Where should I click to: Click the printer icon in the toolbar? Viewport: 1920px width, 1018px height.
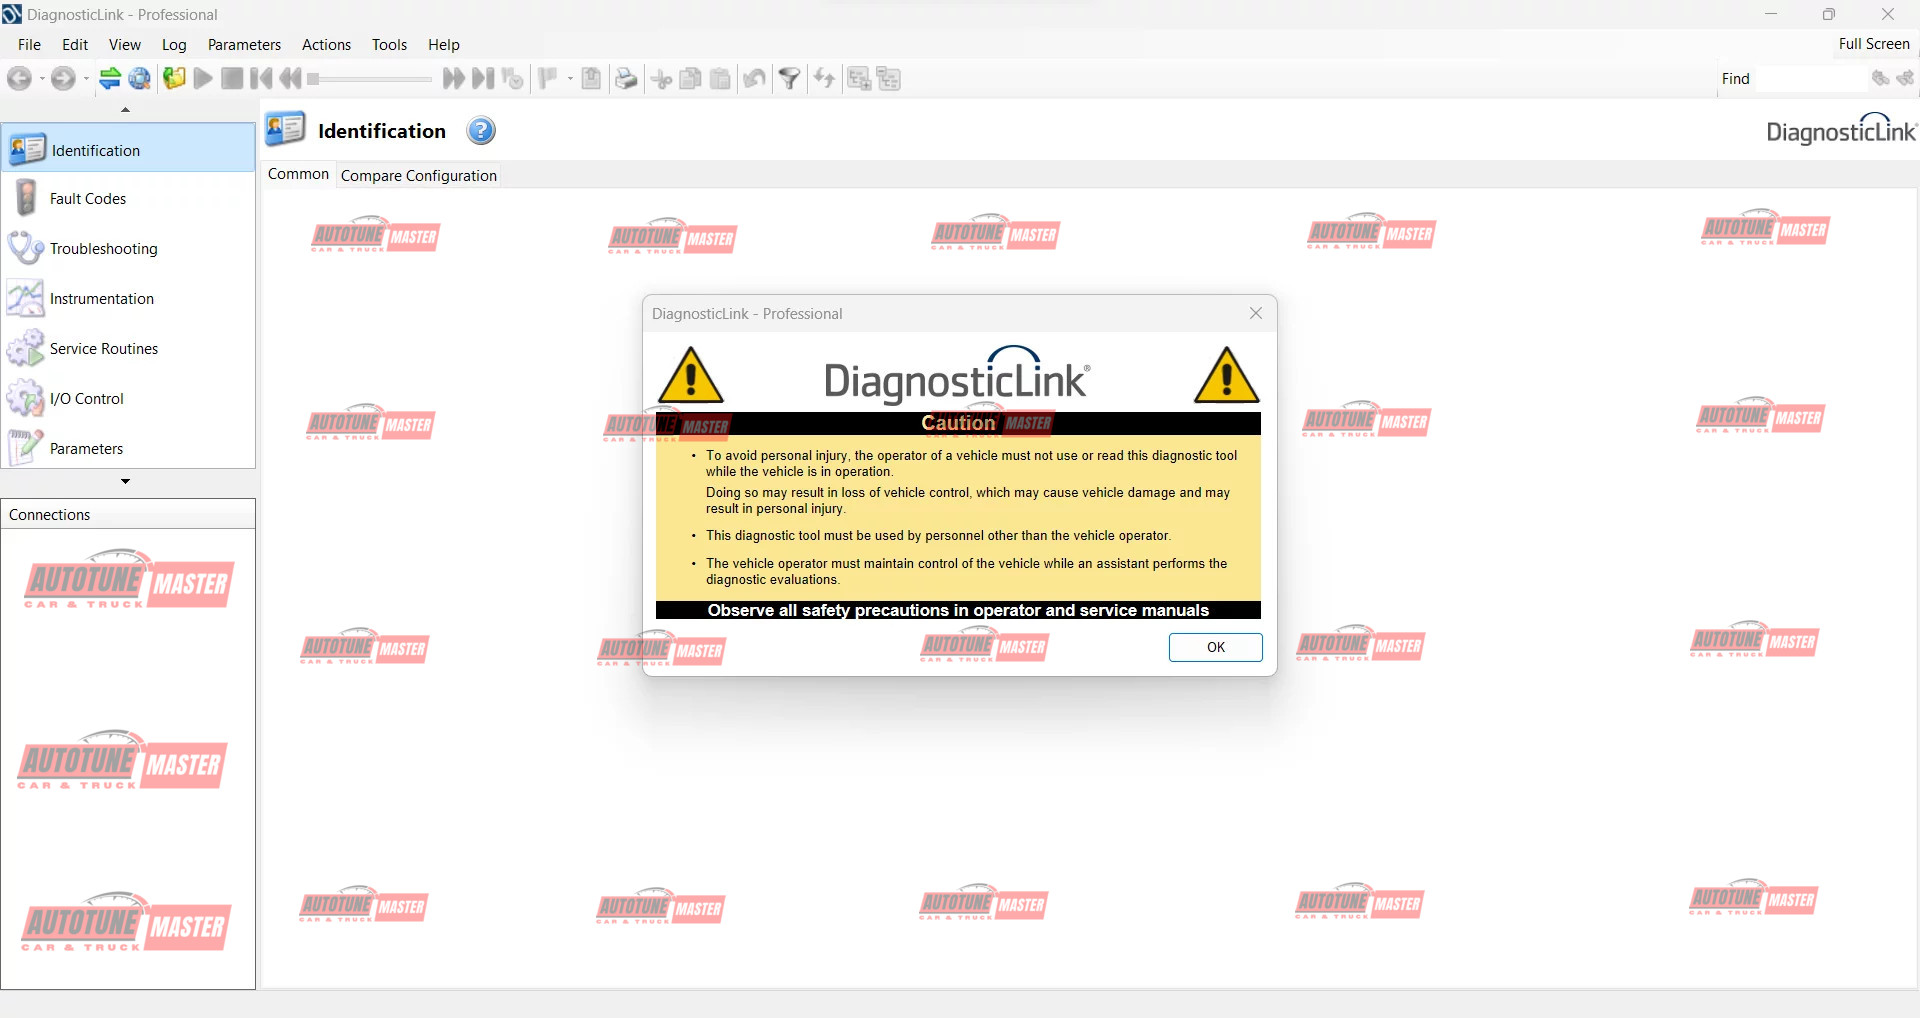pyautogui.click(x=626, y=79)
